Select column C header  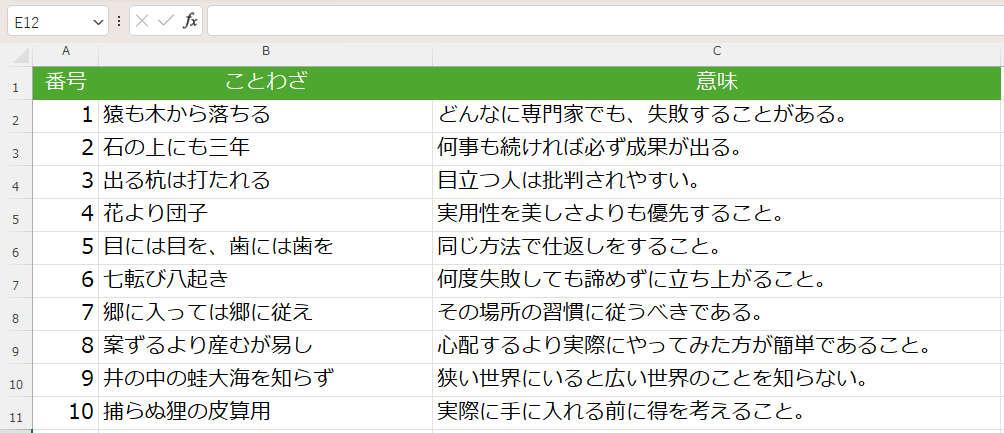pos(717,51)
